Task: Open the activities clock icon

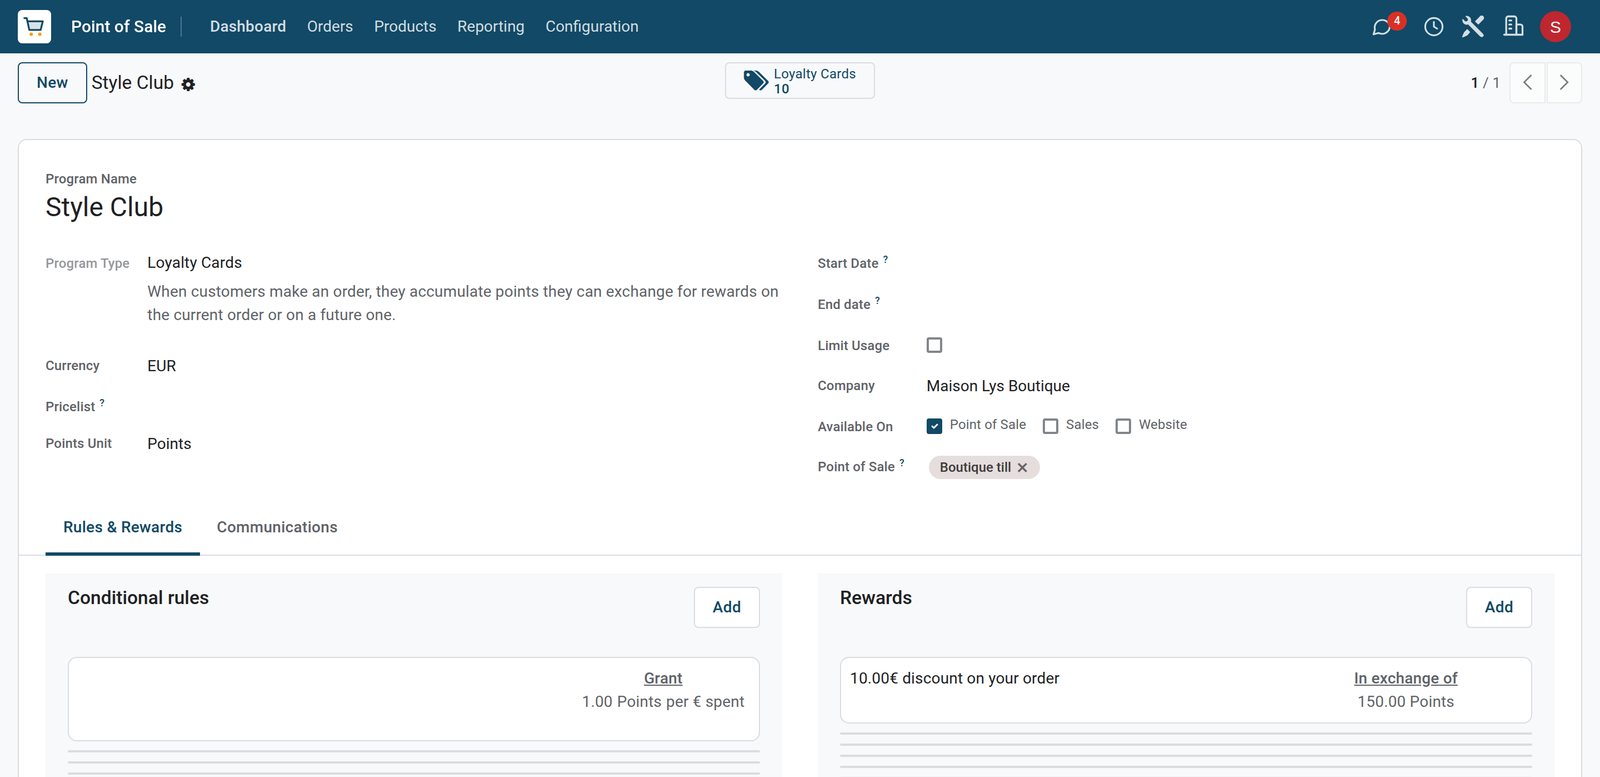Action: click(1434, 27)
